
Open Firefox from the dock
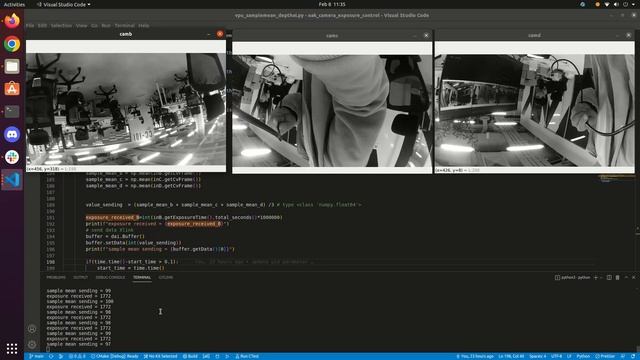pyautogui.click(x=12, y=20)
